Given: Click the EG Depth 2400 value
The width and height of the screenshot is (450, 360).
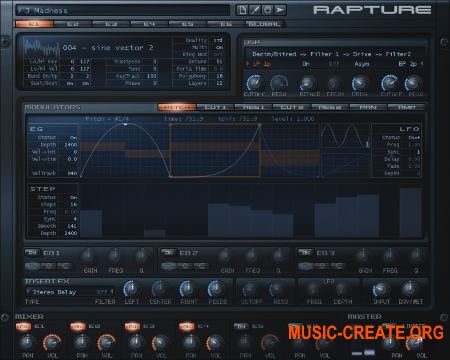Looking at the screenshot, I should (x=70, y=145).
